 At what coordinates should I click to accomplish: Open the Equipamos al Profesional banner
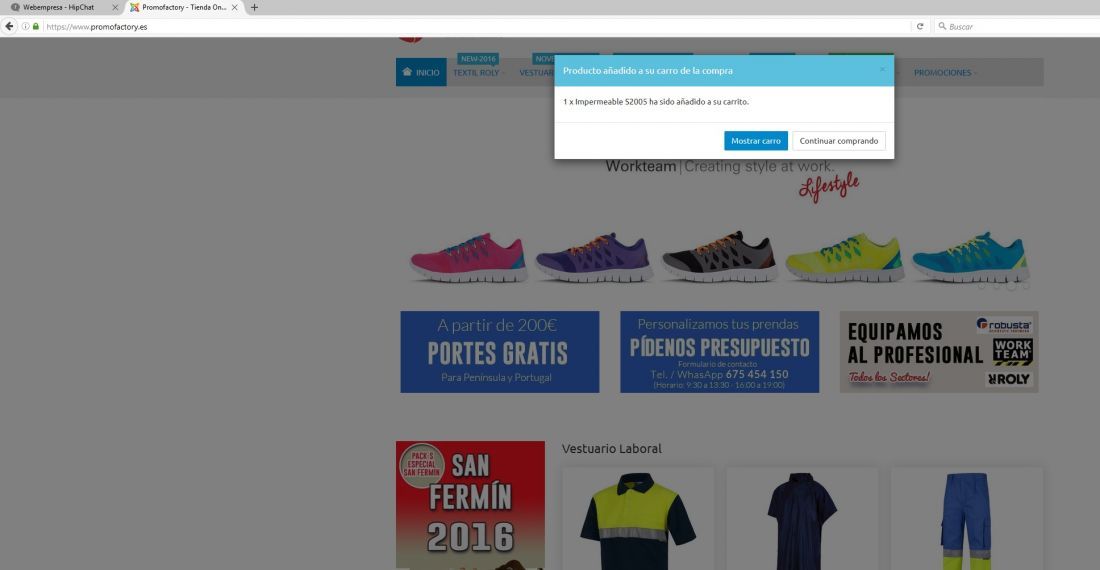[x=939, y=352]
